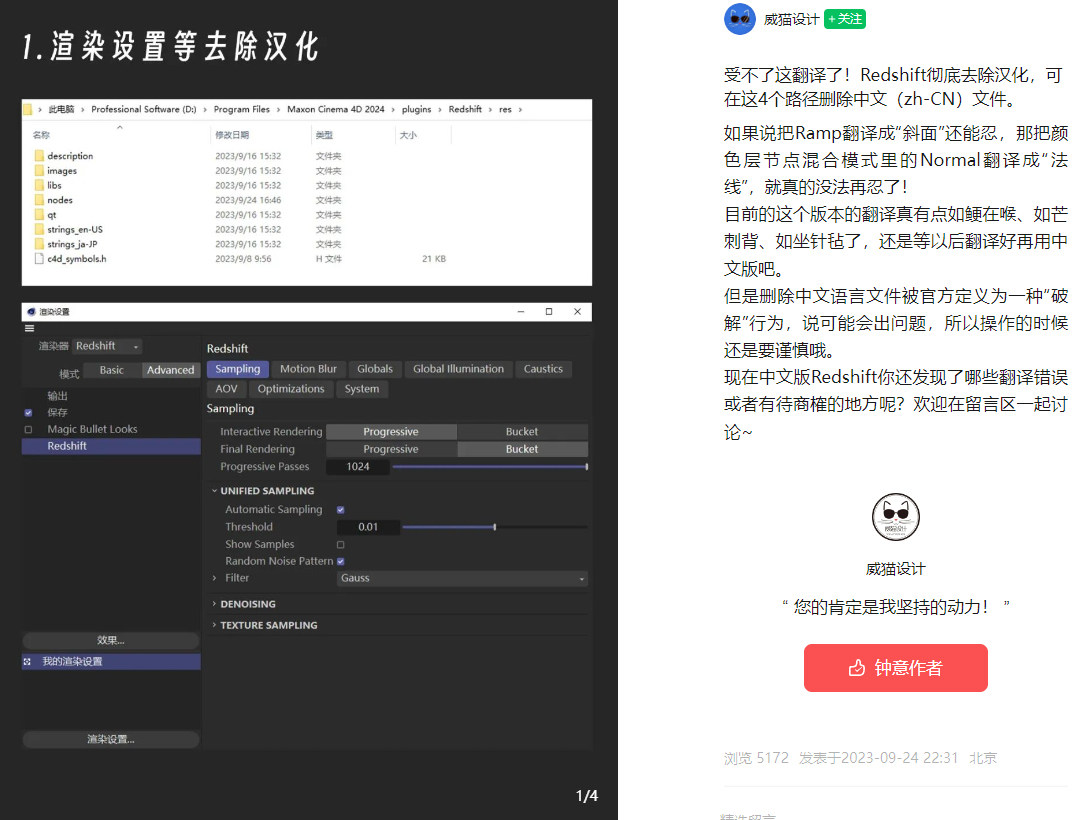Select Redshift in the left settings list
This screenshot has width=1088, height=820.
(111, 446)
